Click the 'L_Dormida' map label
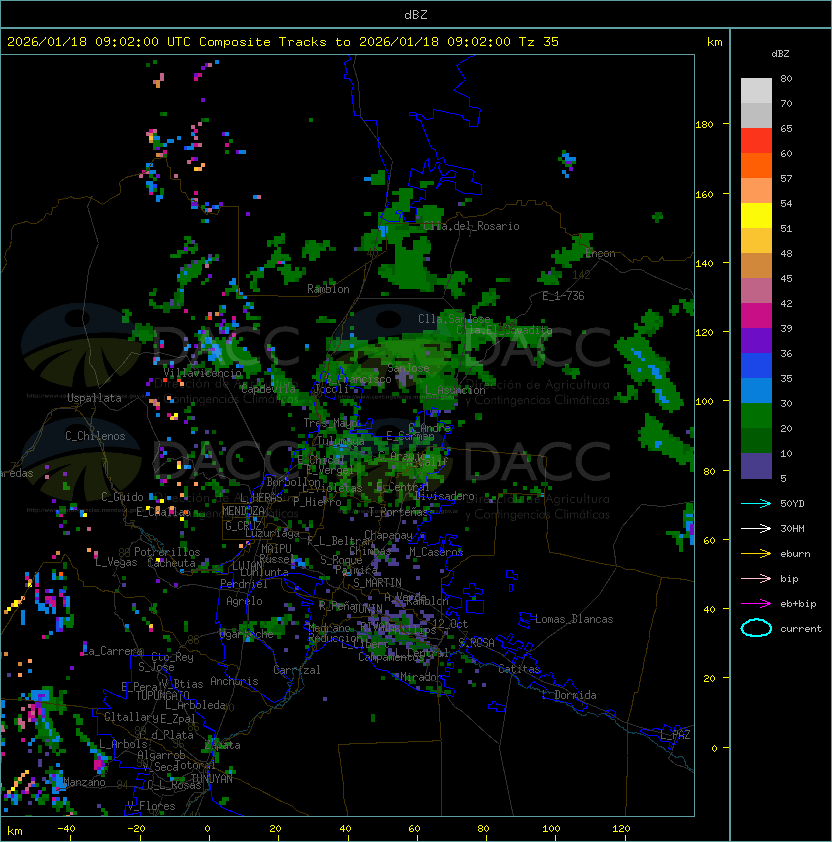Viewport: 832px width, 842px height. [x=569, y=695]
